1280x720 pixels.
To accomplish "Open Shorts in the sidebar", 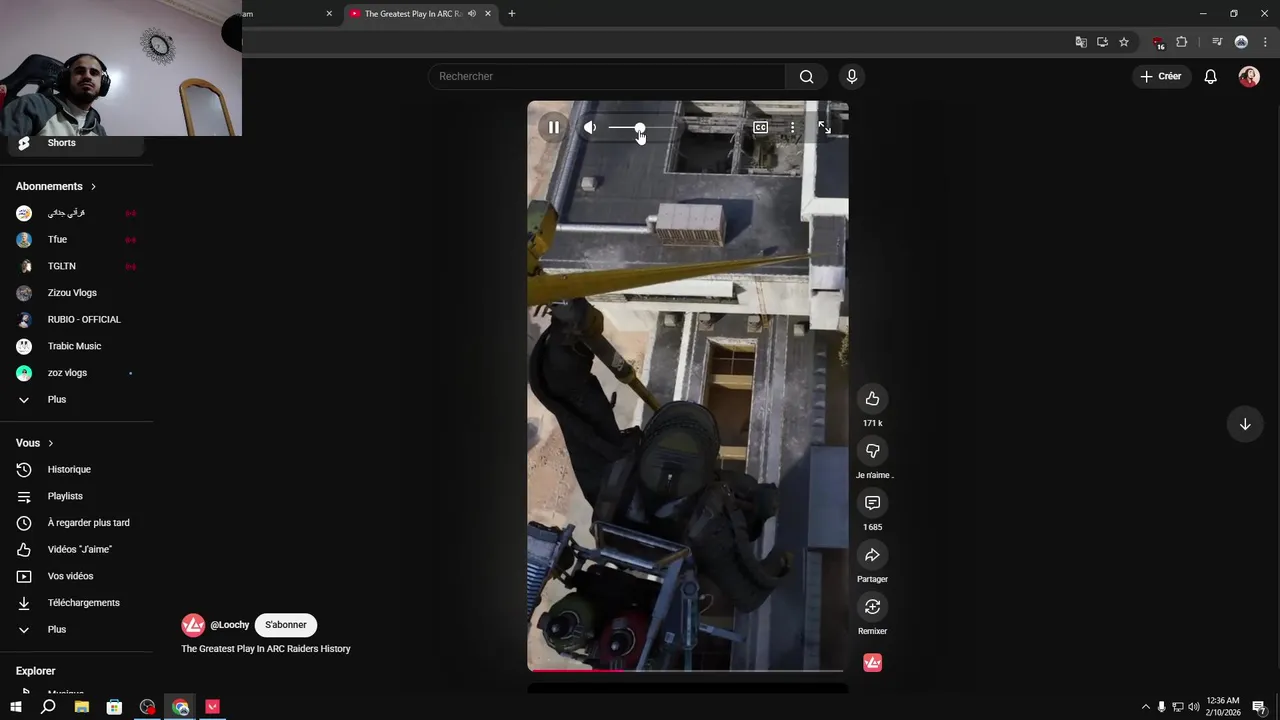I will [x=76, y=143].
